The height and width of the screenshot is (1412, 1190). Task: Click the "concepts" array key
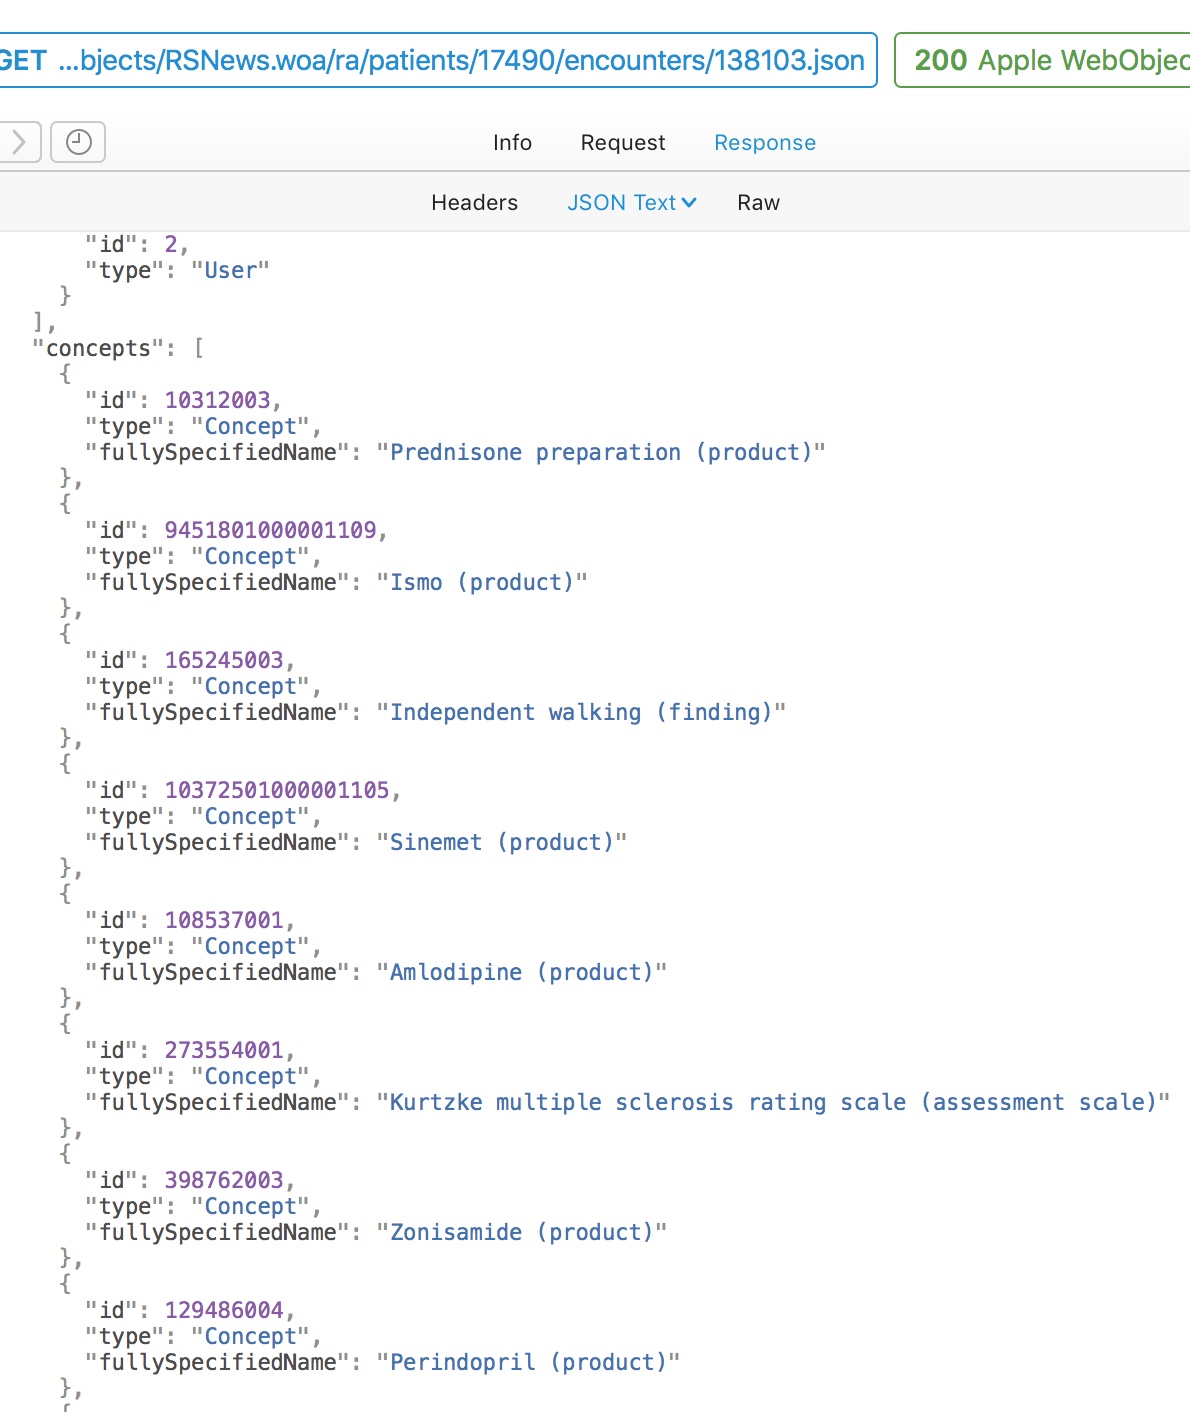point(98,349)
